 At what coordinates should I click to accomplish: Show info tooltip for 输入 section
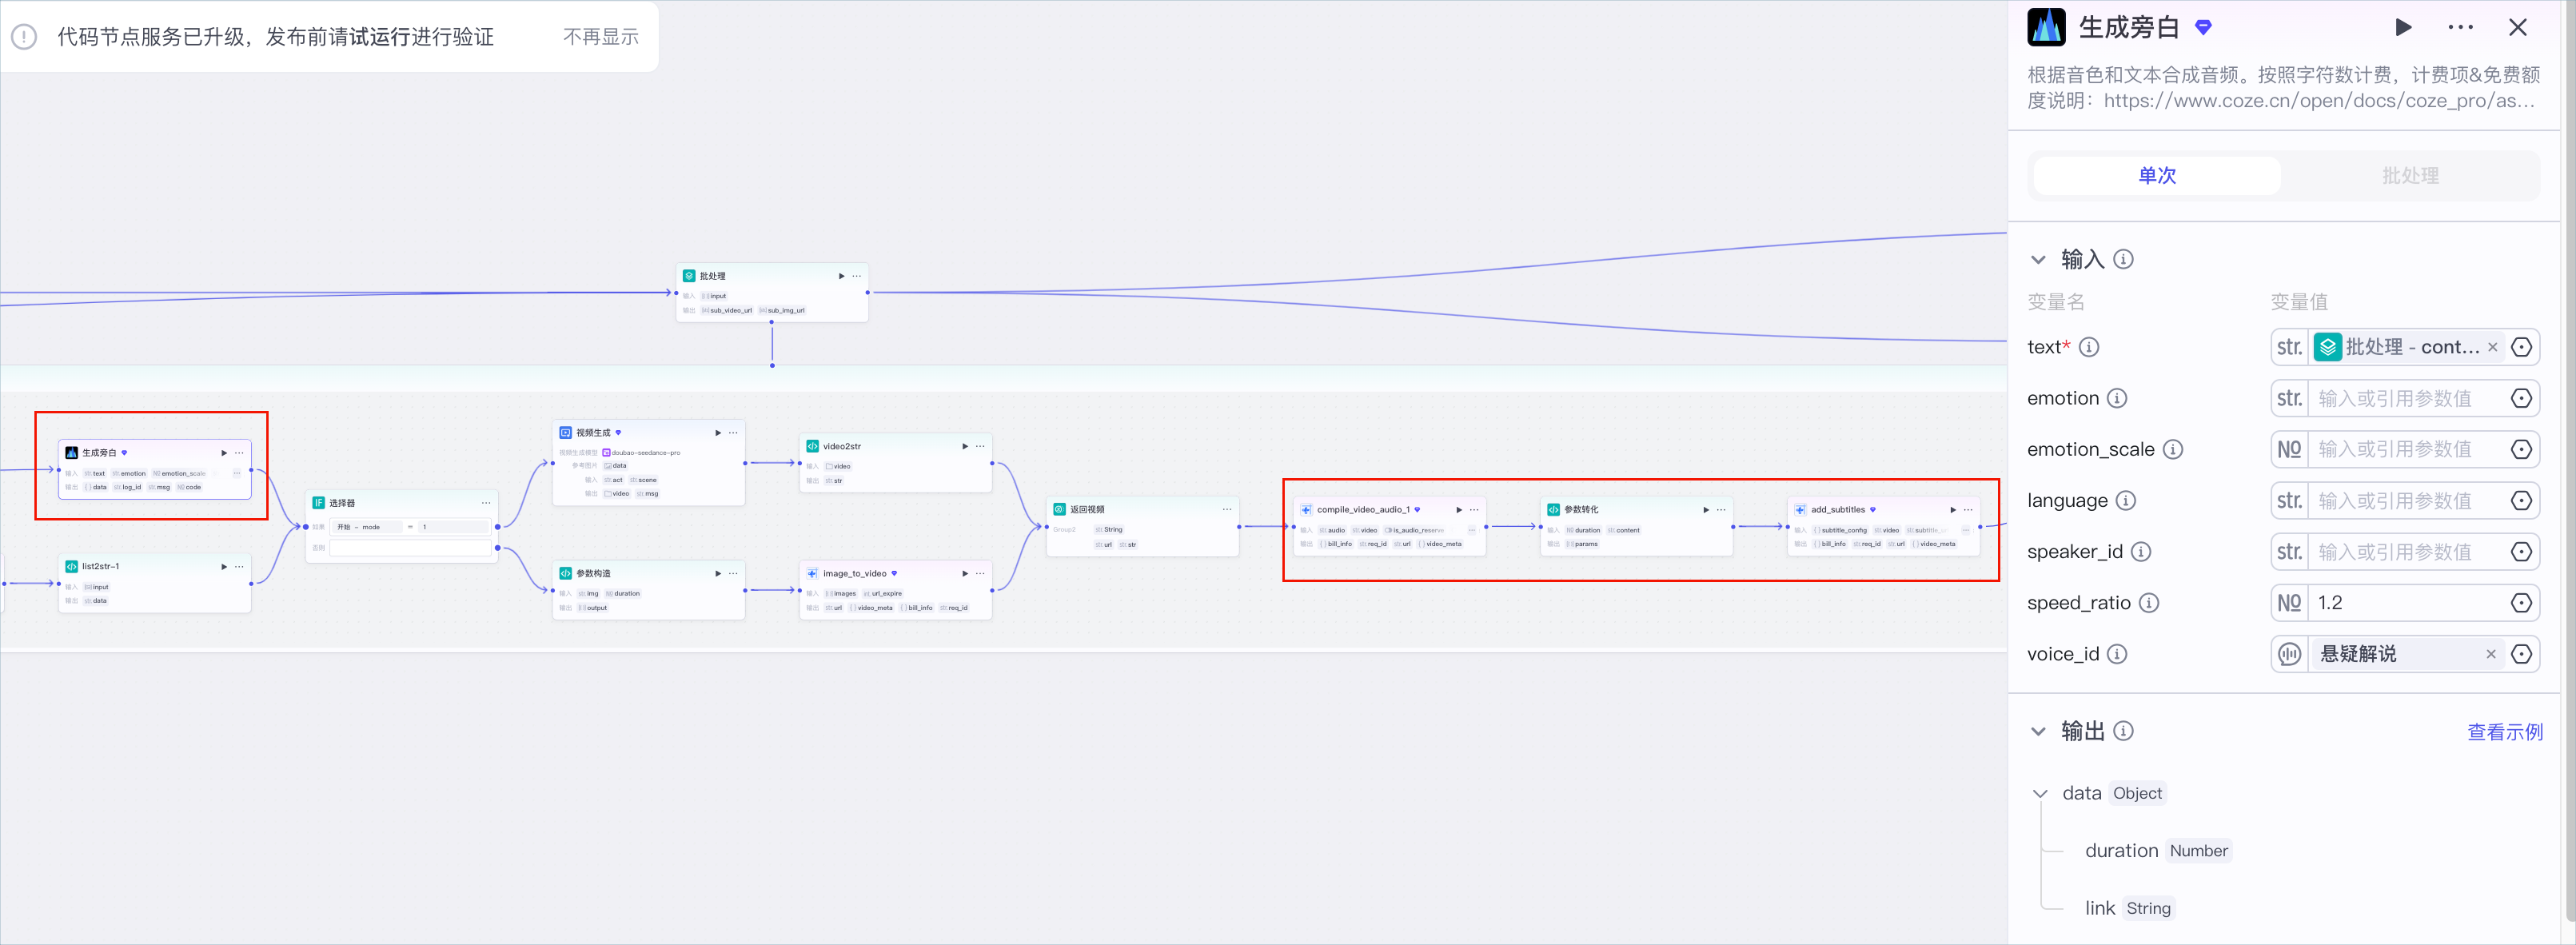point(2123,259)
